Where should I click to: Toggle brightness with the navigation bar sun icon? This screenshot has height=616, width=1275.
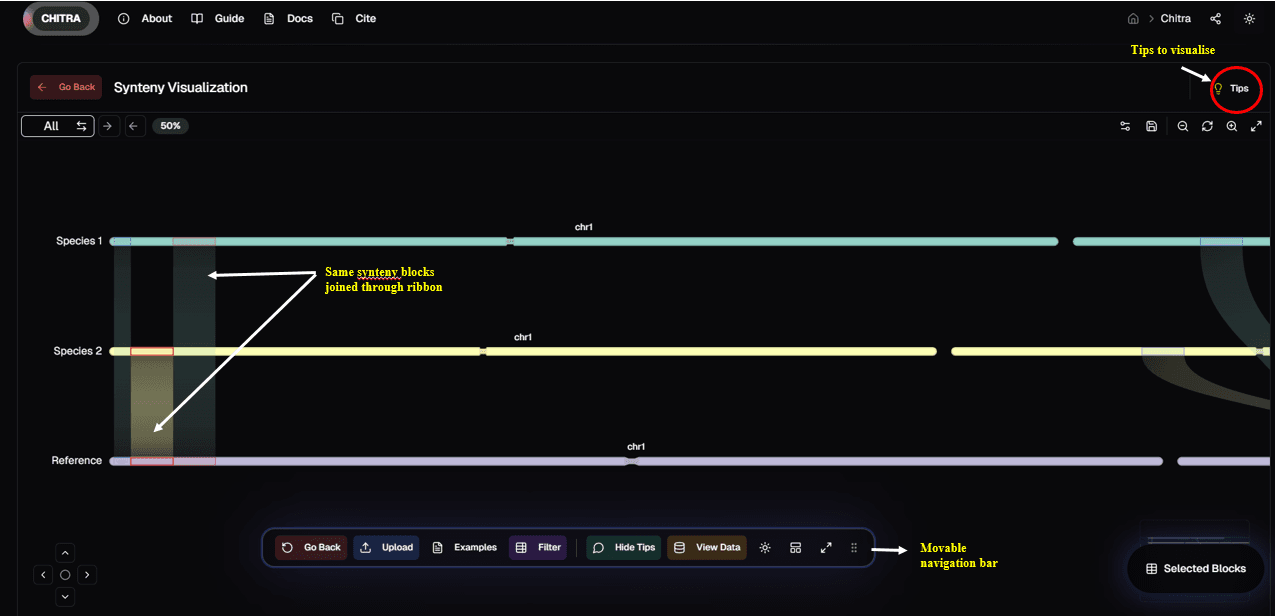click(x=765, y=548)
